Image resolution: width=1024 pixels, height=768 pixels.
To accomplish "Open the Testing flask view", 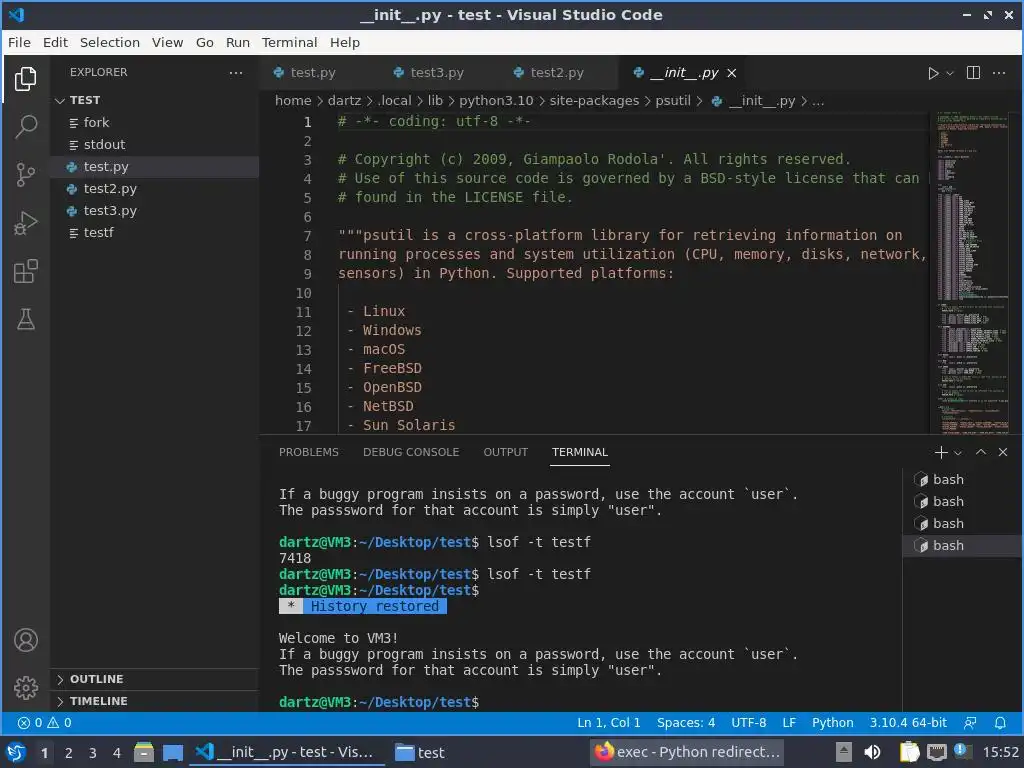I will point(25,319).
